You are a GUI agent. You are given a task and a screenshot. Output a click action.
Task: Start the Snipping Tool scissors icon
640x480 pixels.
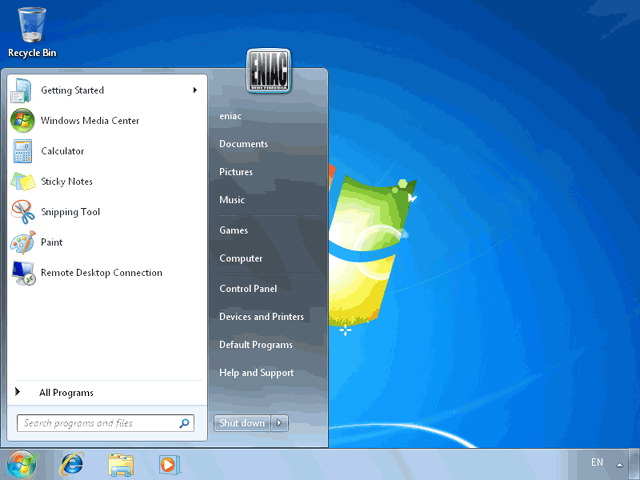click(x=23, y=212)
